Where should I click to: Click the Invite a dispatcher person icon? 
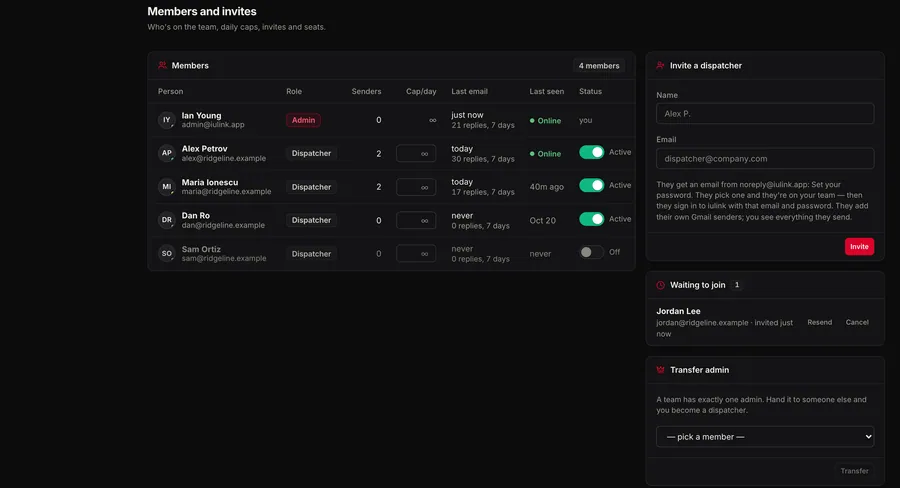tap(661, 65)
